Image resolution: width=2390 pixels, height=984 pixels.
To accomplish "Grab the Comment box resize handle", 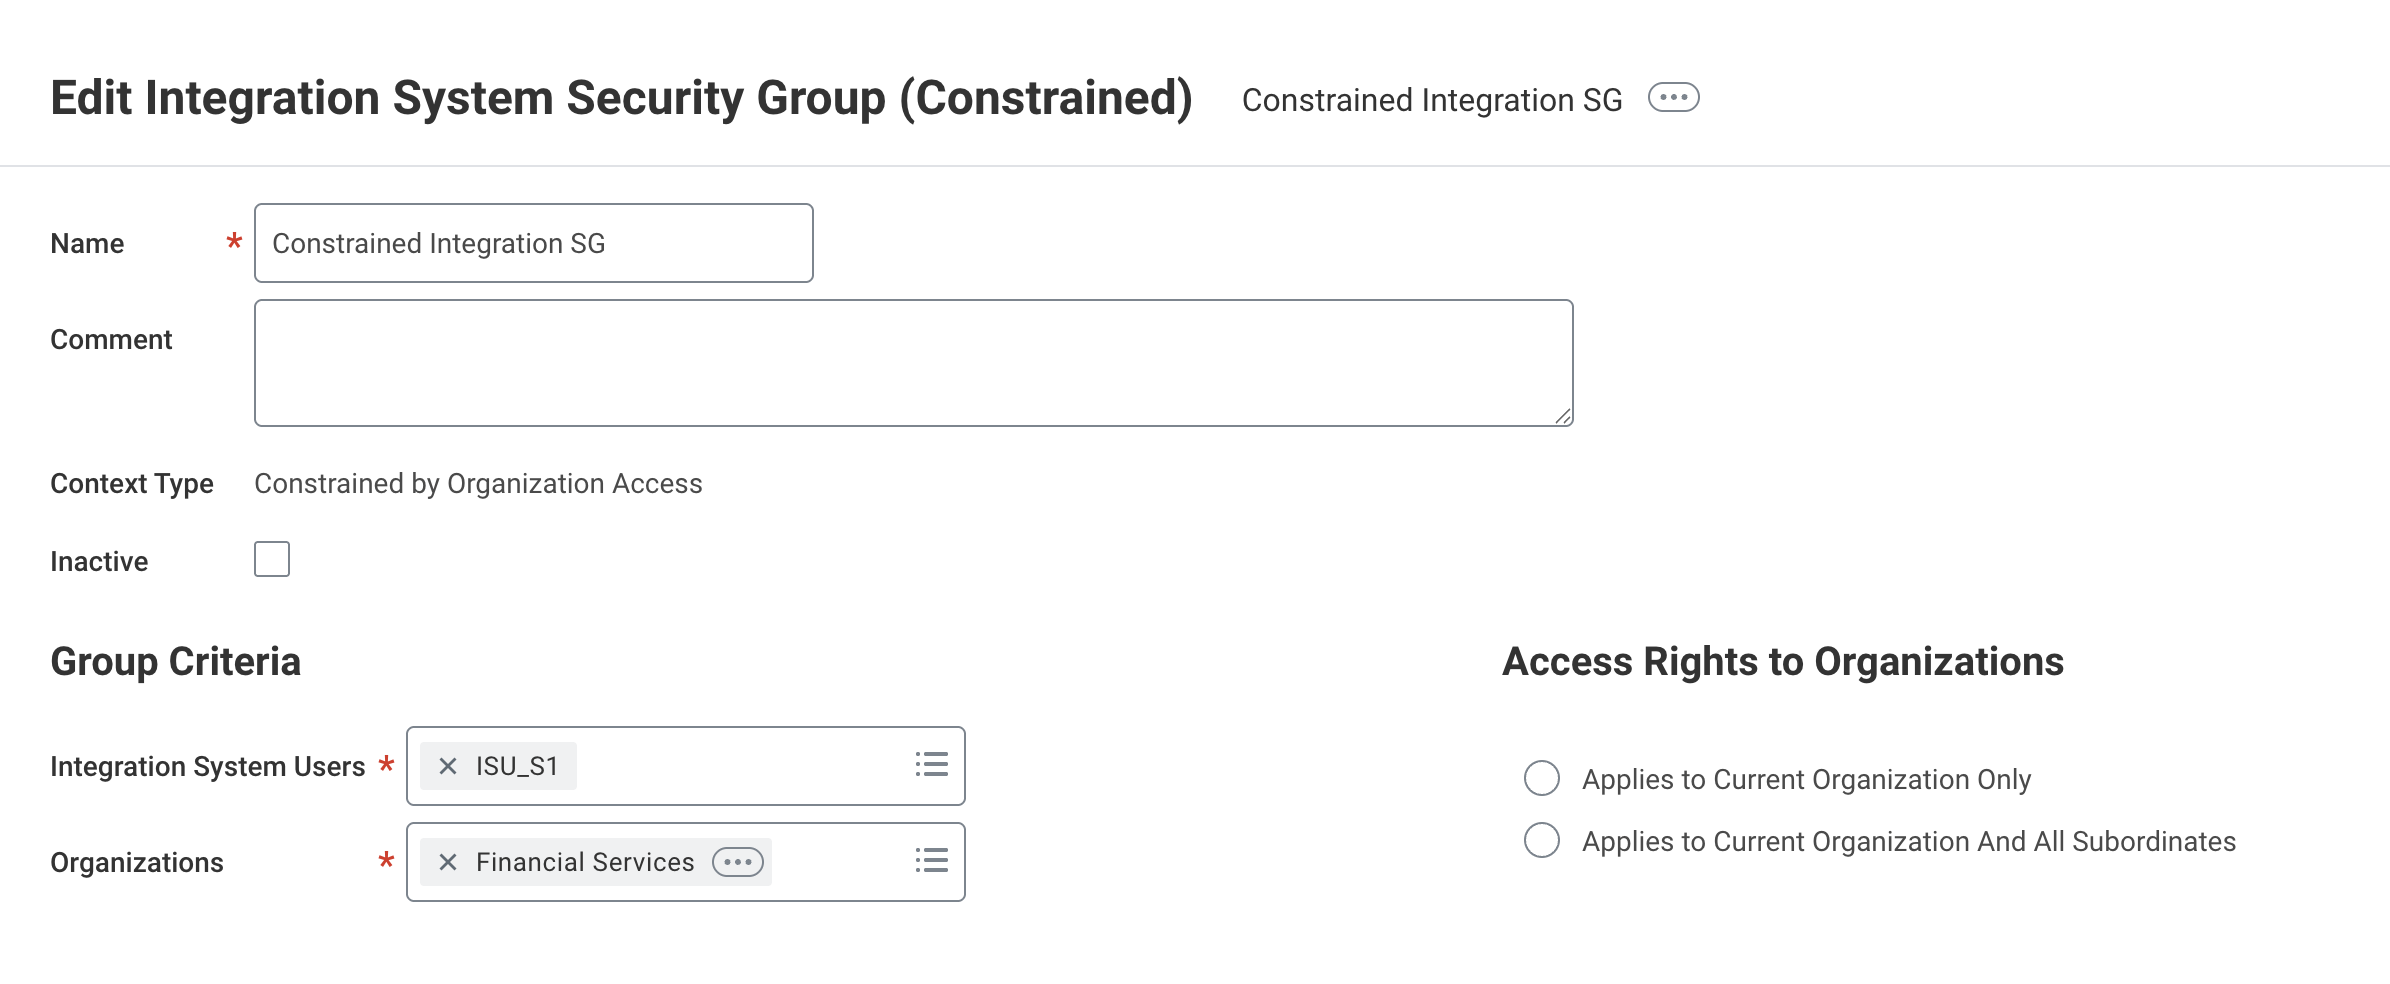I will [1562, 416].
